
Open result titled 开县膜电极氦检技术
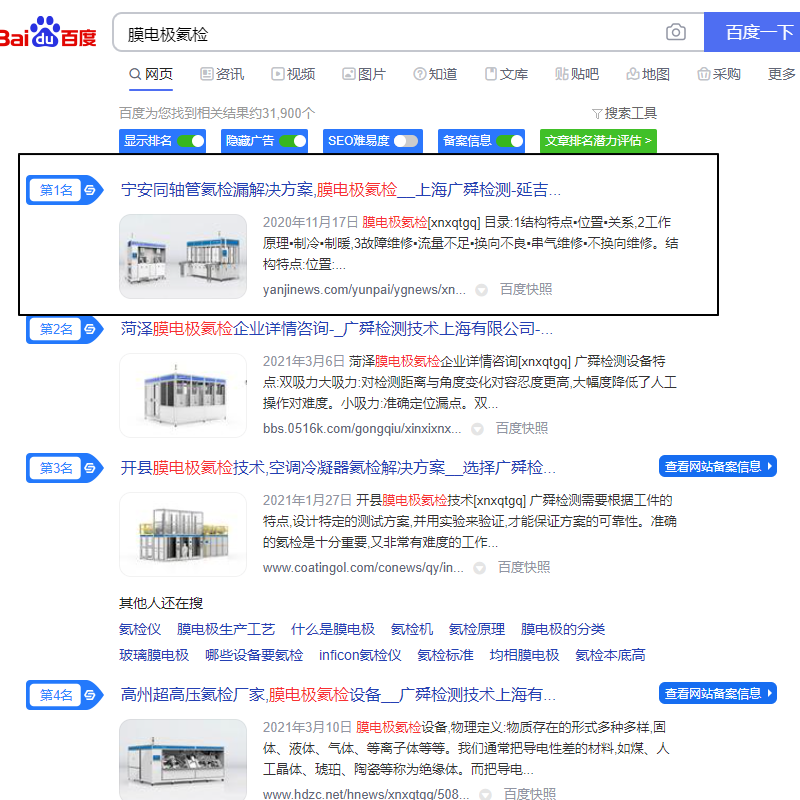(x=338, y=468)
